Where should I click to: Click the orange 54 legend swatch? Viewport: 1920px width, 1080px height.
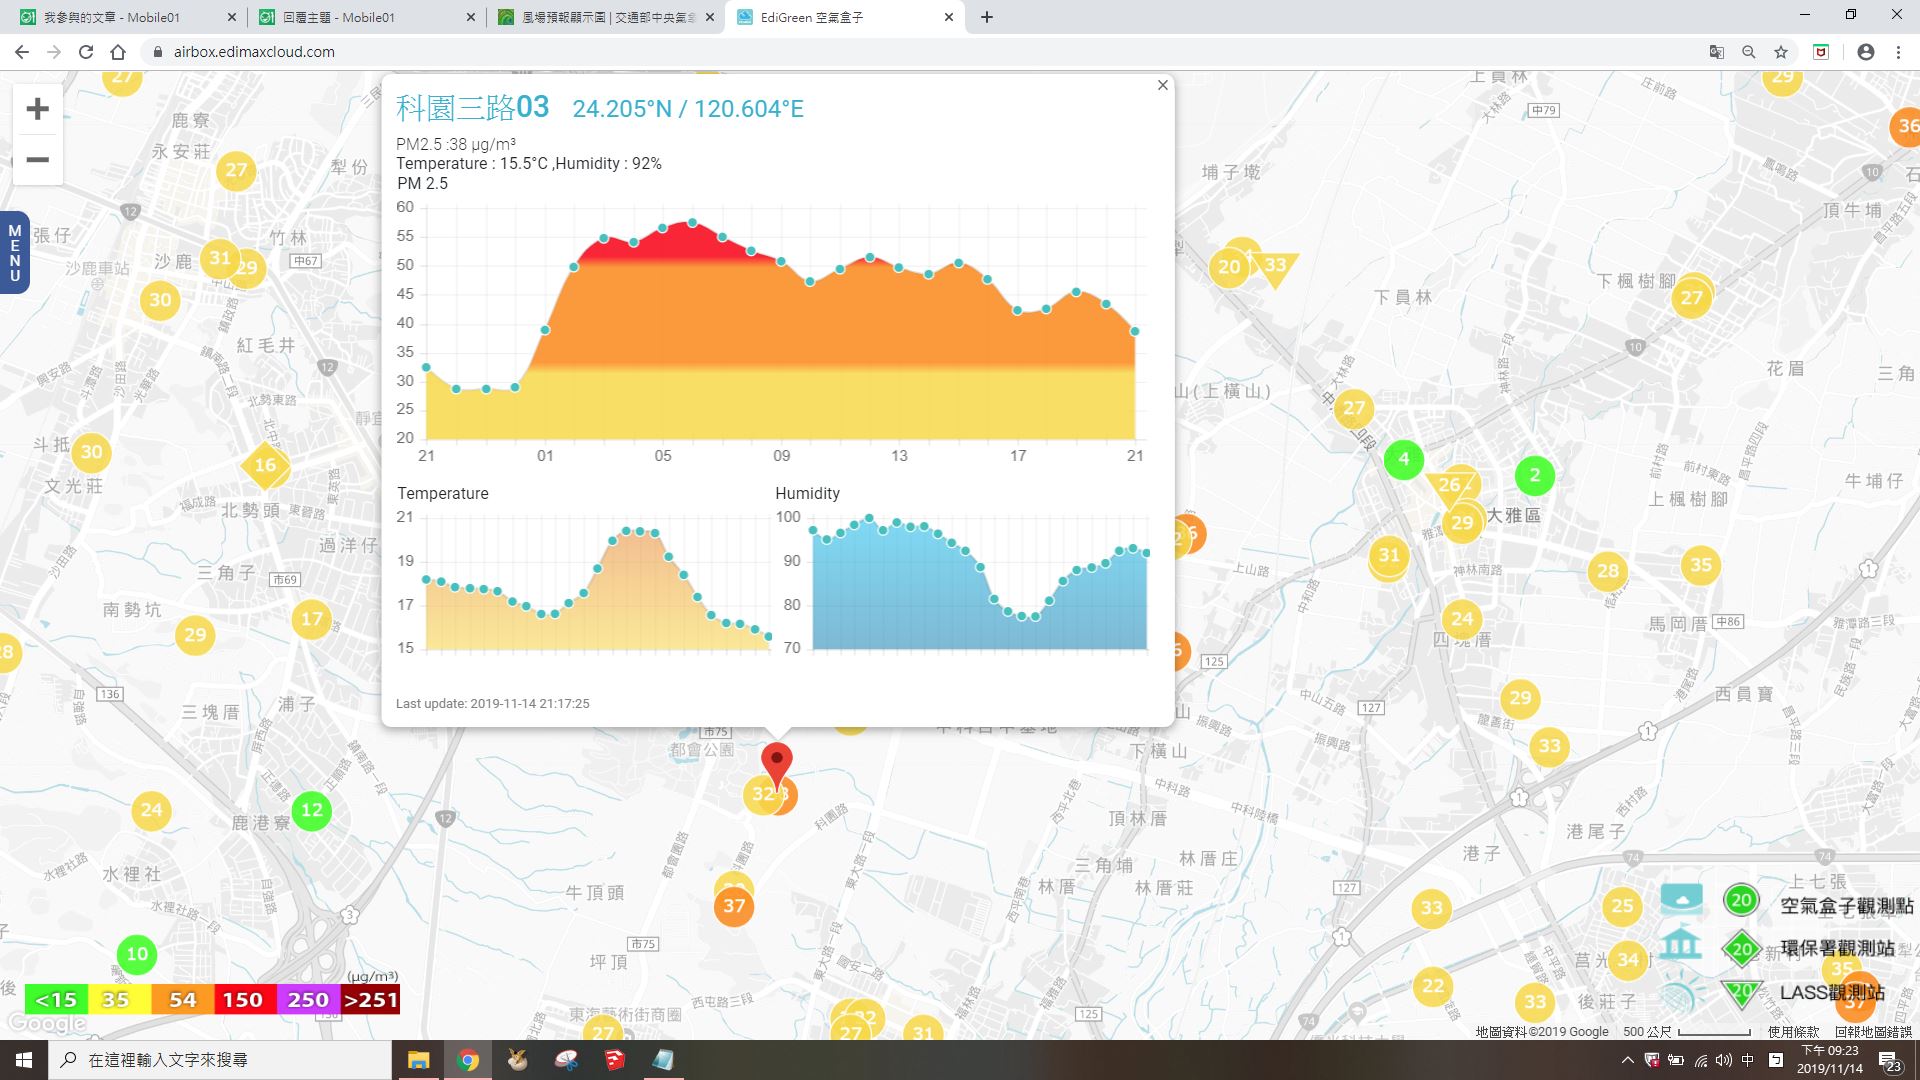(x=183, y=1000)
